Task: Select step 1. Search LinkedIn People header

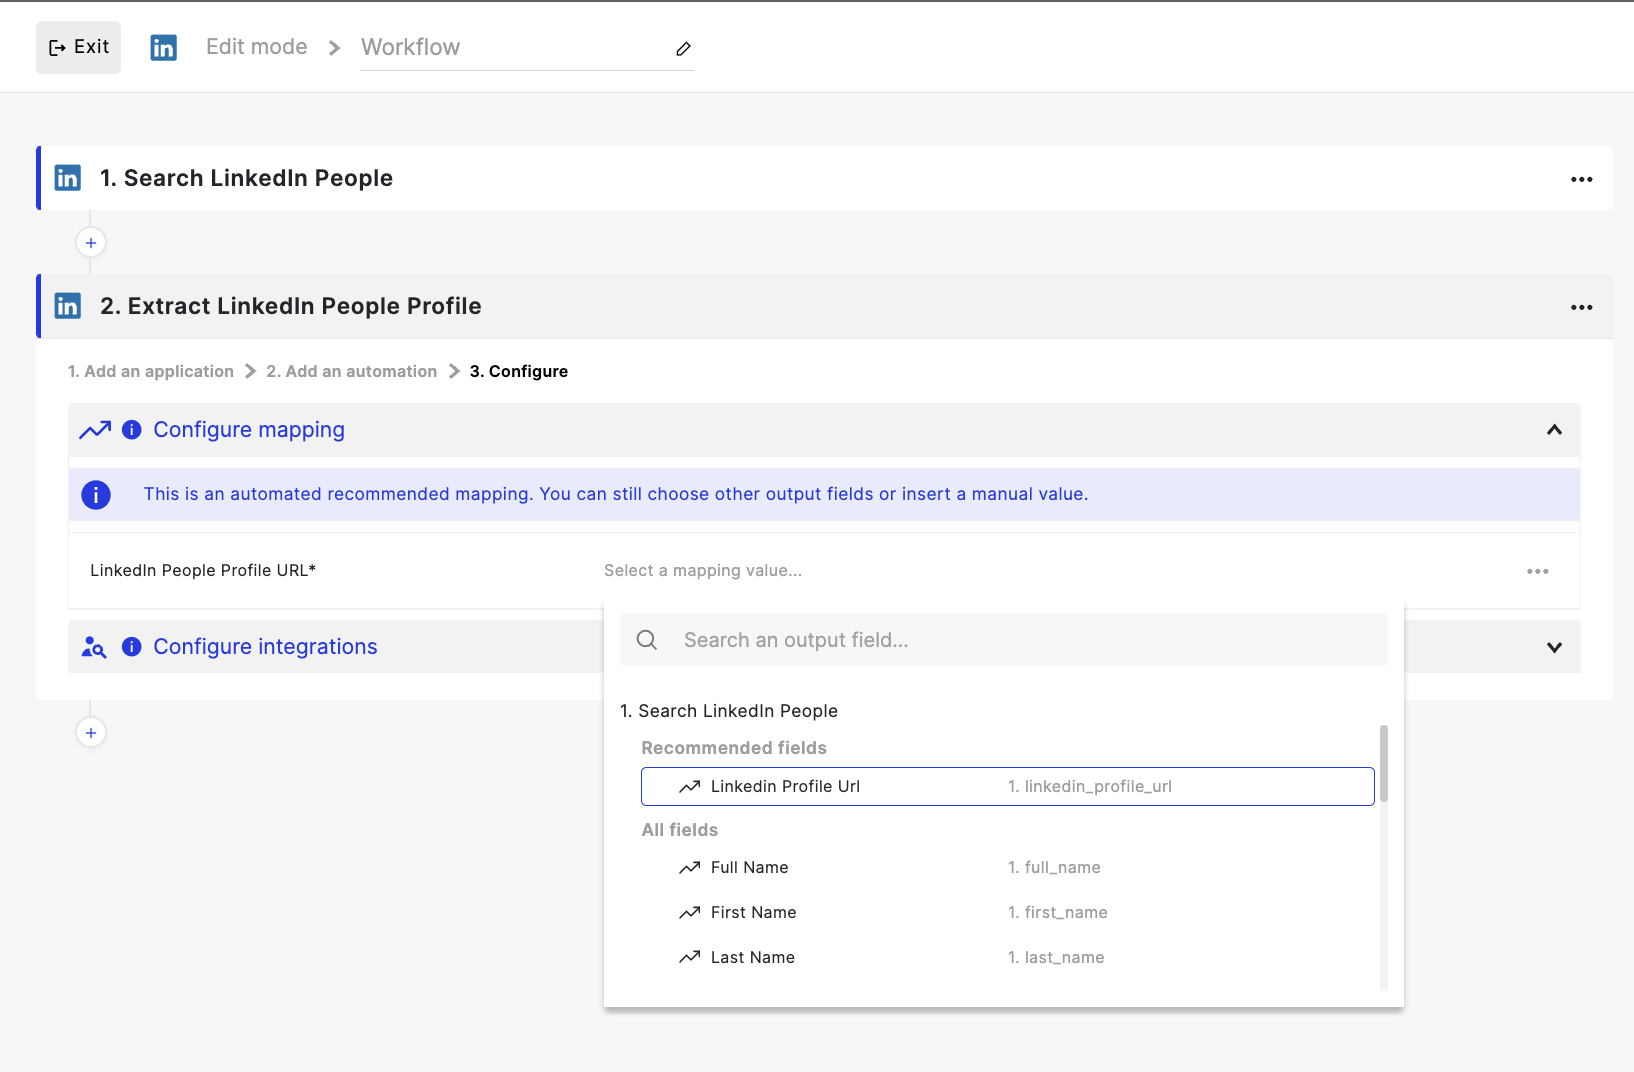Action: (826, 178)
